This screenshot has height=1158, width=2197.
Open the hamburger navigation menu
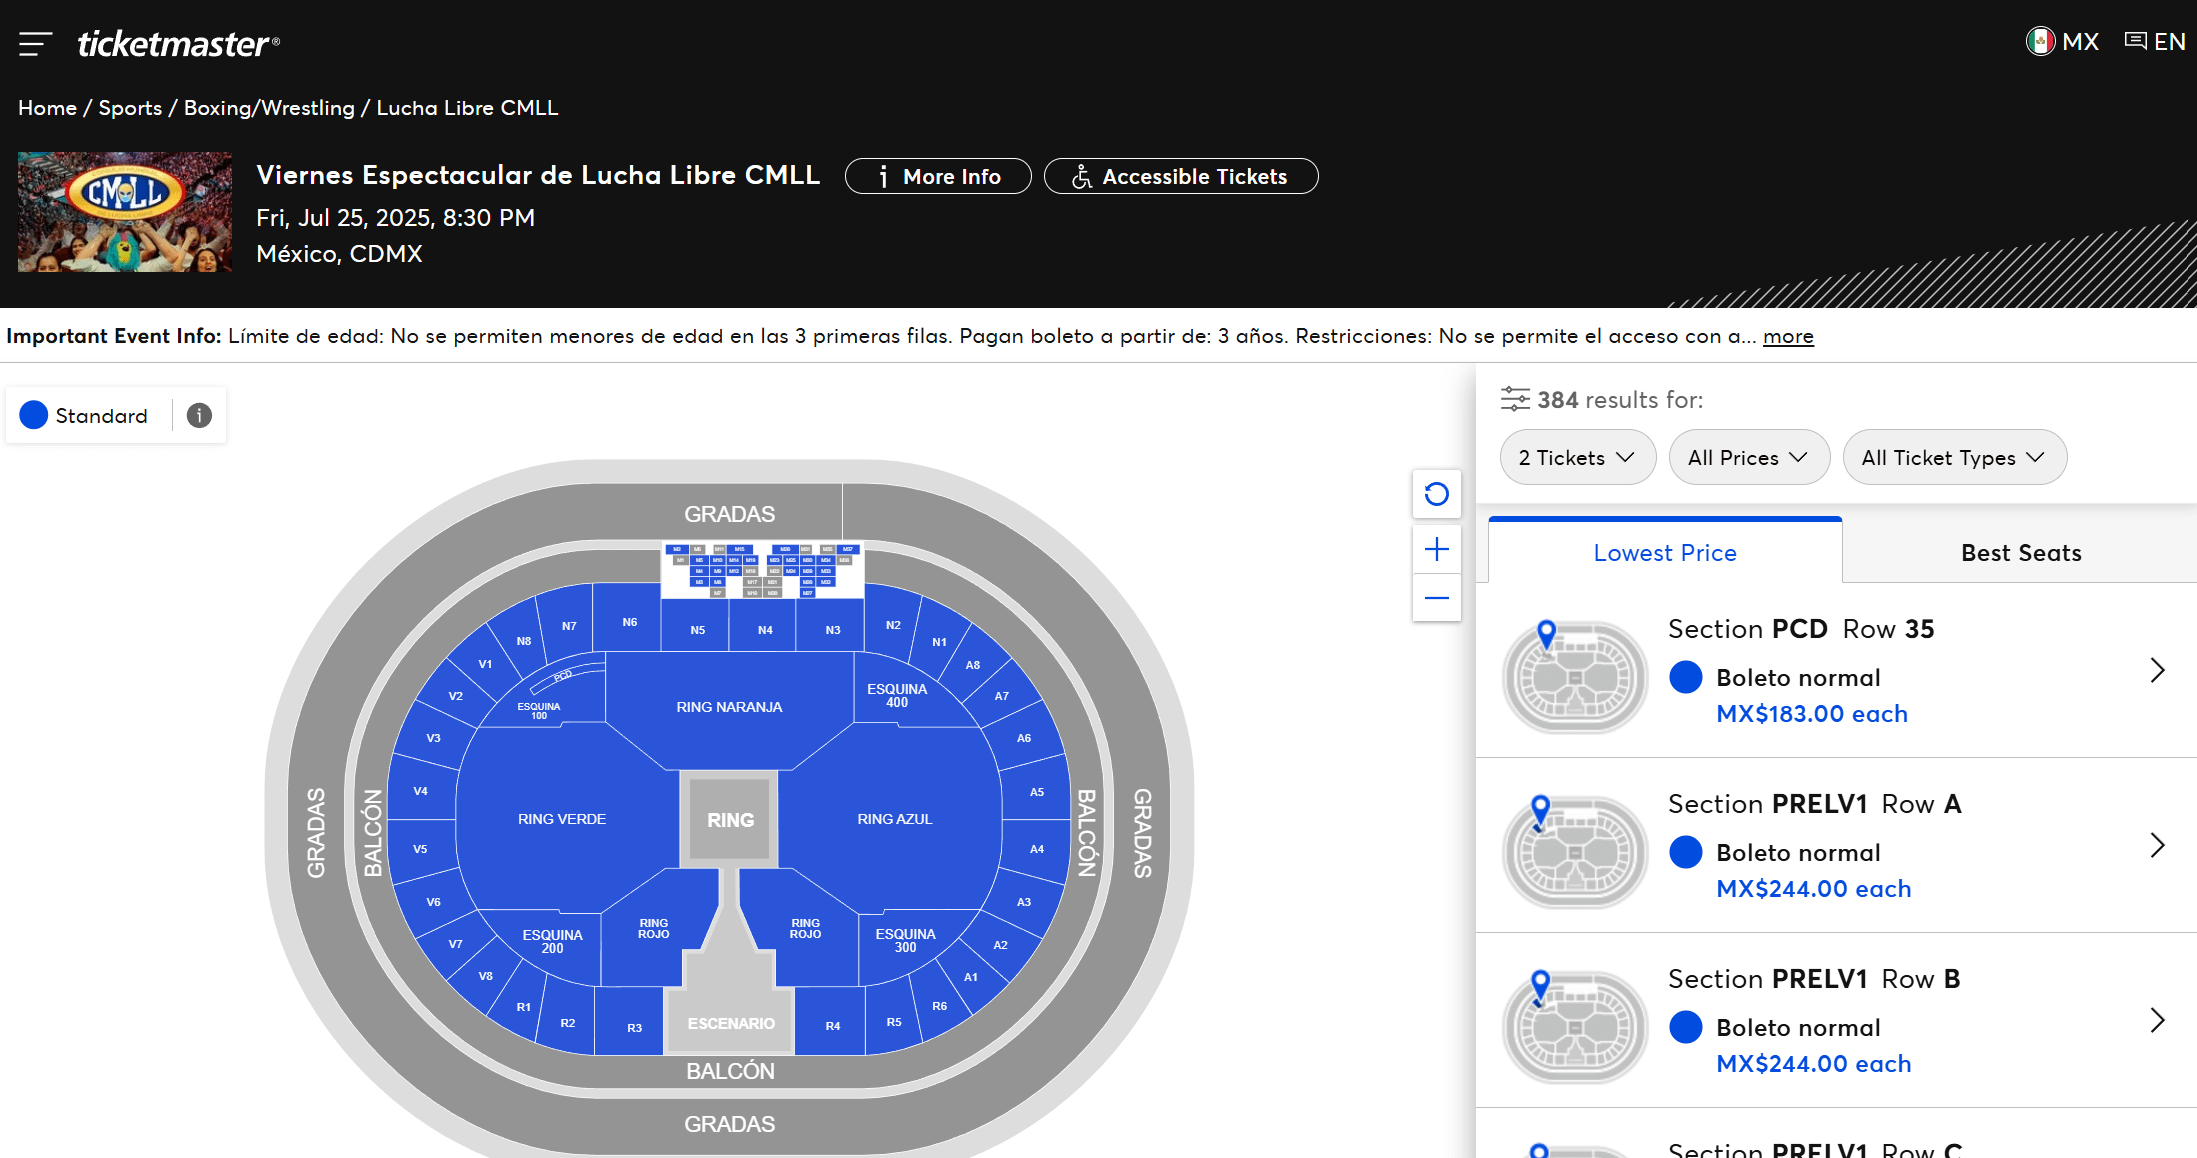coord(35,43)
